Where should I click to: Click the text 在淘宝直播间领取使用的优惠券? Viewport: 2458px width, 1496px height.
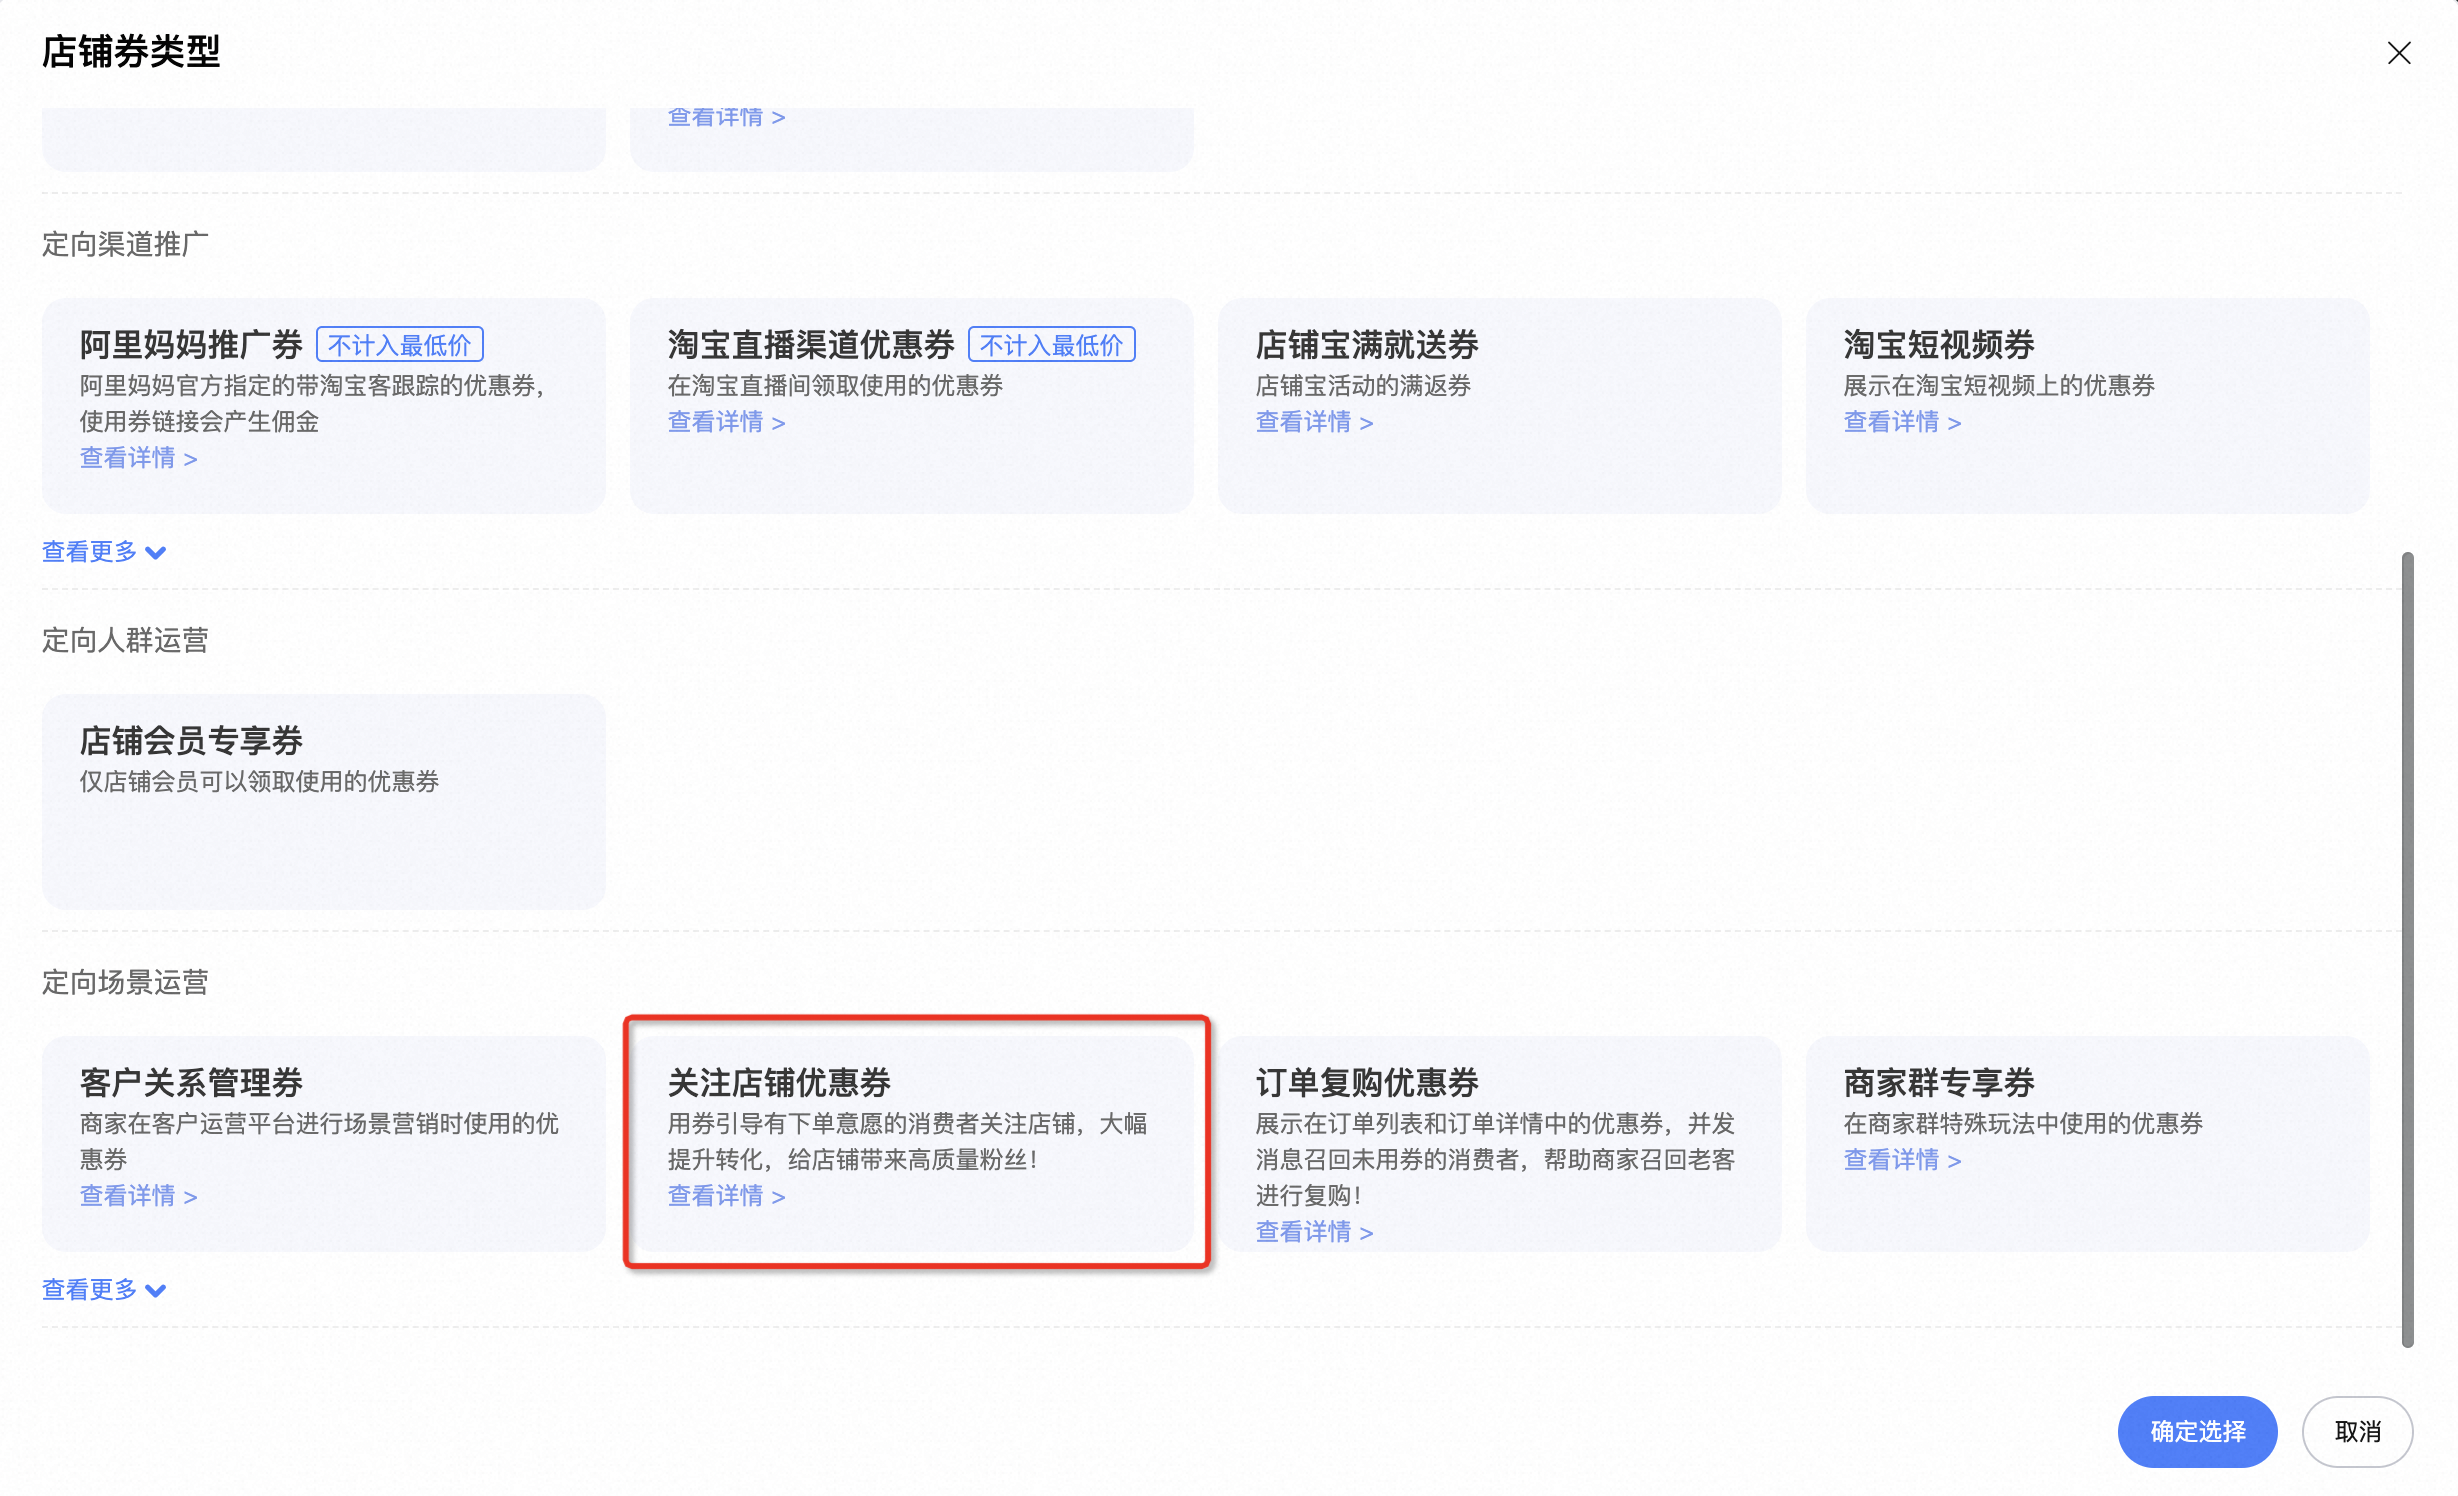(x=835, y=385)
